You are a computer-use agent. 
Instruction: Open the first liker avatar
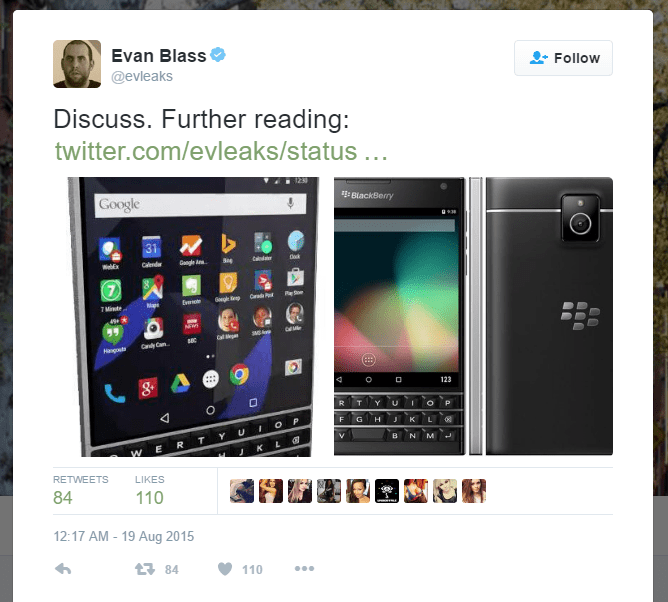coord(242,491)
